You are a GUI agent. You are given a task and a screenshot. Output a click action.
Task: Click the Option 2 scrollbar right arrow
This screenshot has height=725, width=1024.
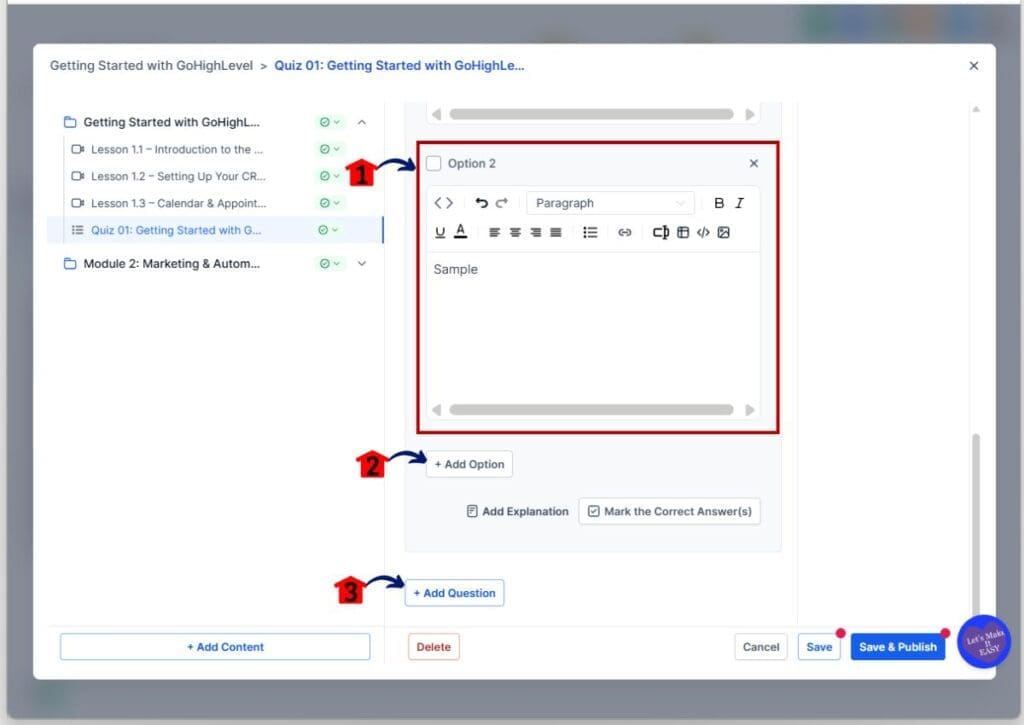750,410
